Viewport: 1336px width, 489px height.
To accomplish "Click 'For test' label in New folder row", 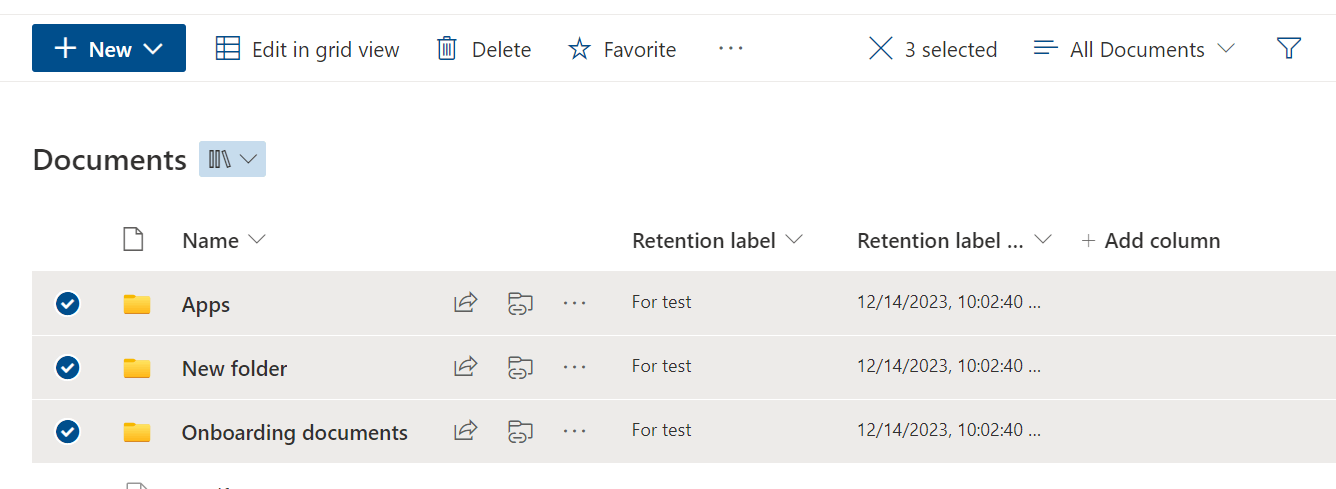I will pos(662,366).
